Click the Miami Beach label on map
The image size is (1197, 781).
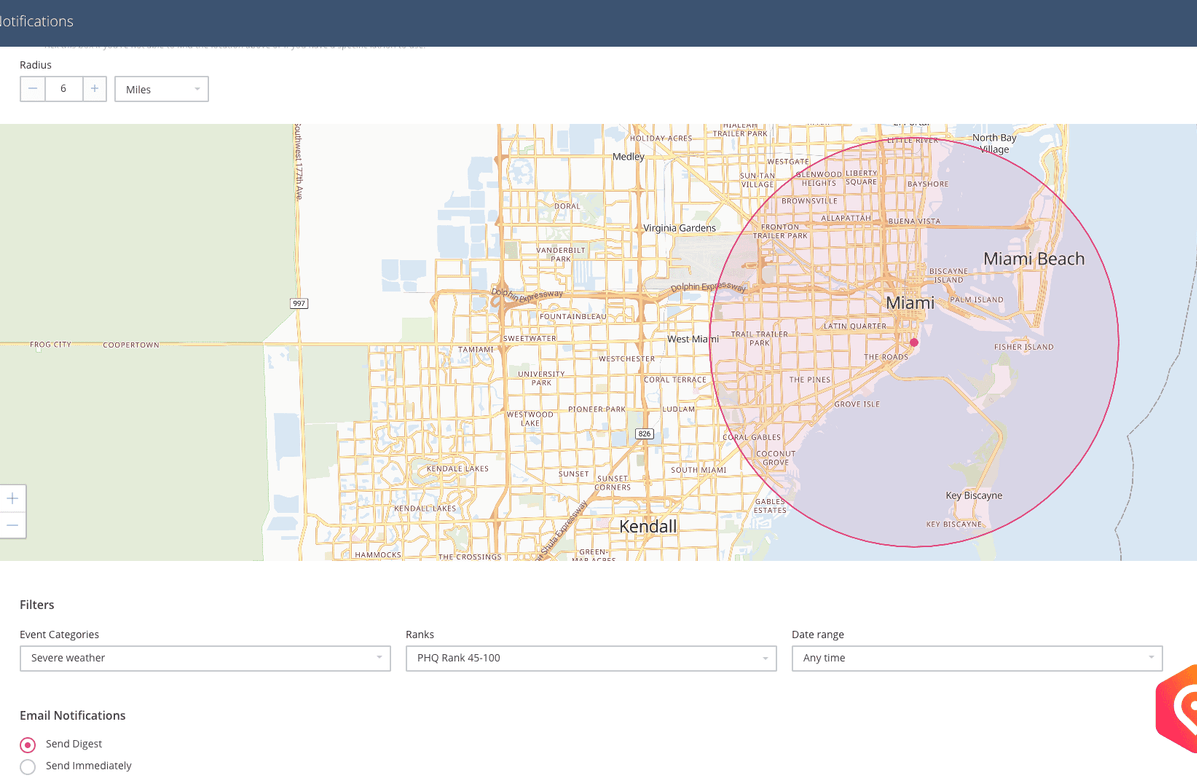tap(1033, 259)
